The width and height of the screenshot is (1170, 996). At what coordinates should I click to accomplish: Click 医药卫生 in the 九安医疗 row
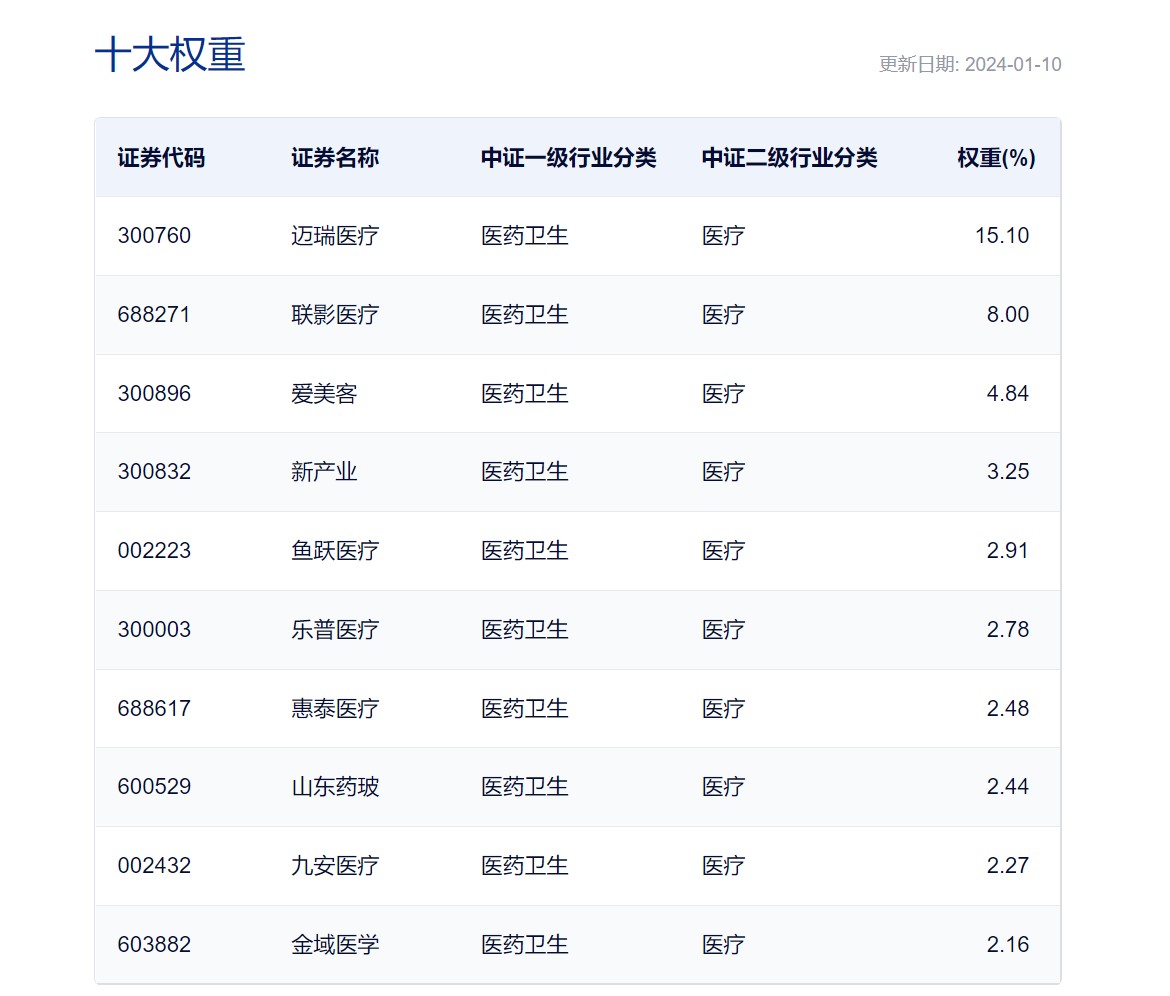tap(525, 865)
